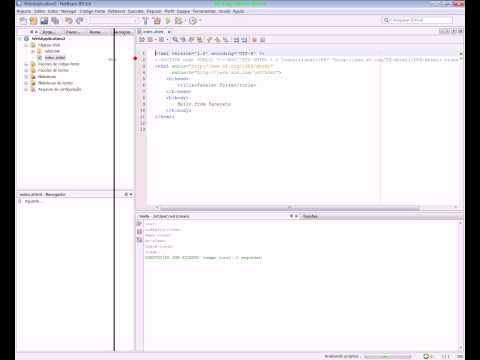This screenshot has height=360, width=480.
Task: Click the BUILD finished line in the output
Action: click(204, 258)
